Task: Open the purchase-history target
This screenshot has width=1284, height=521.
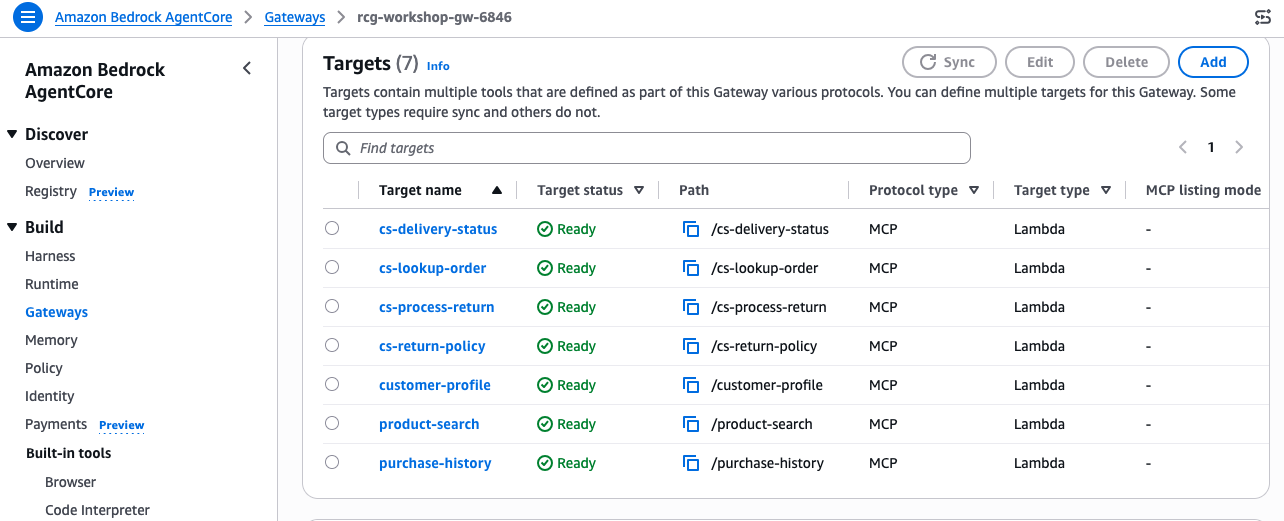Action: [x=435, y=463]
